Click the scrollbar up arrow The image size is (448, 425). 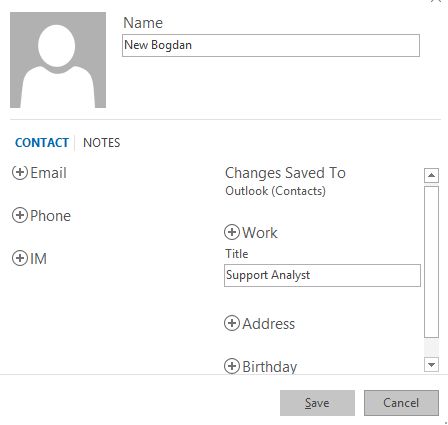(431, 175)
